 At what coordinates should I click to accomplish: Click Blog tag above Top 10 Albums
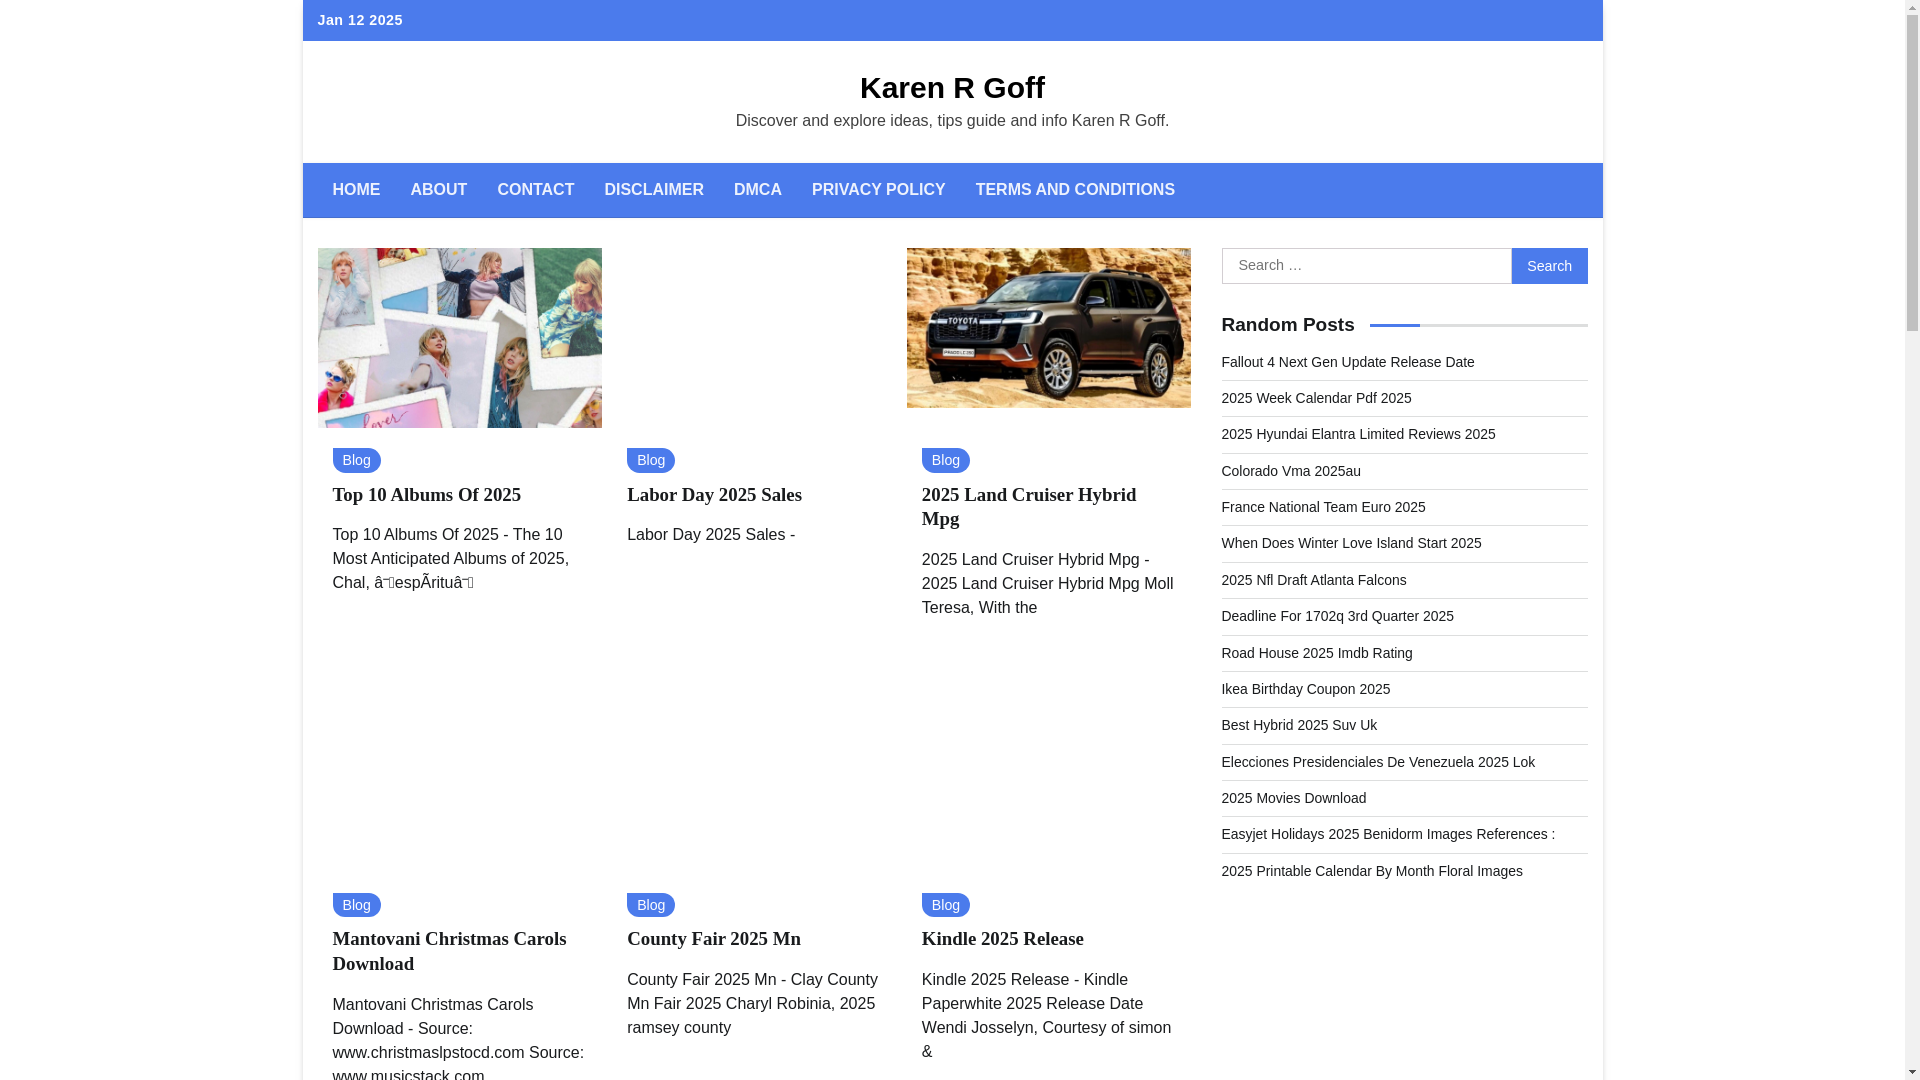(356, 460)
